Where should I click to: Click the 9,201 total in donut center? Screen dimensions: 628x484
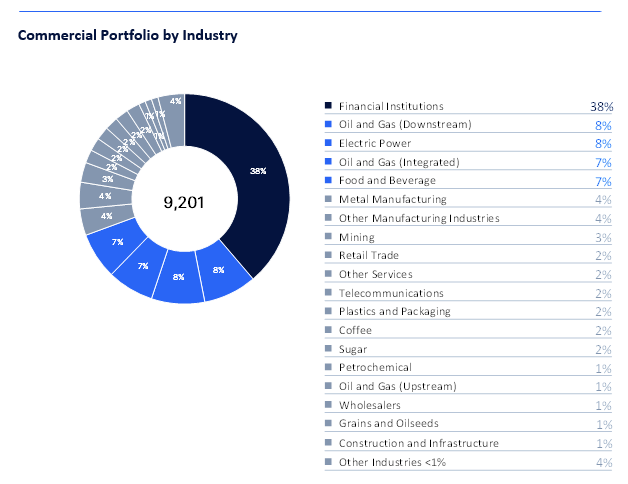coord(184,202)
